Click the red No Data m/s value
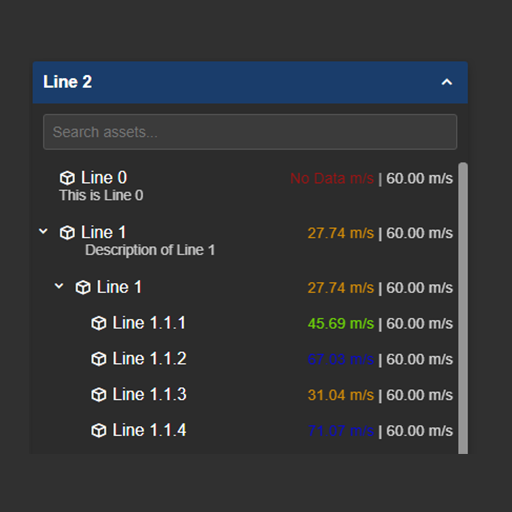The width and height of the screenshot is (512, 512). [332, 178]
